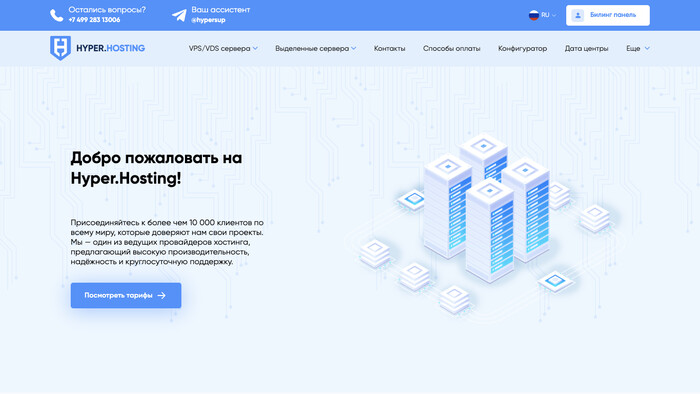Open the RU language dropdown

point(542,15)
